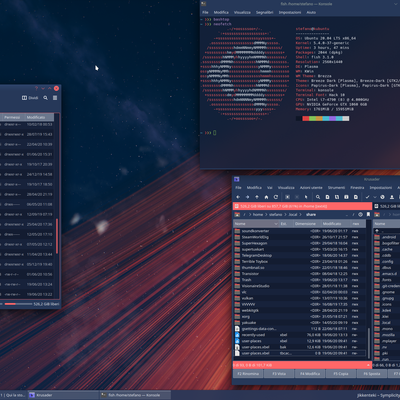
Task: Click the green color swatch in neofetch output
Action: click(x=312, y=118)
